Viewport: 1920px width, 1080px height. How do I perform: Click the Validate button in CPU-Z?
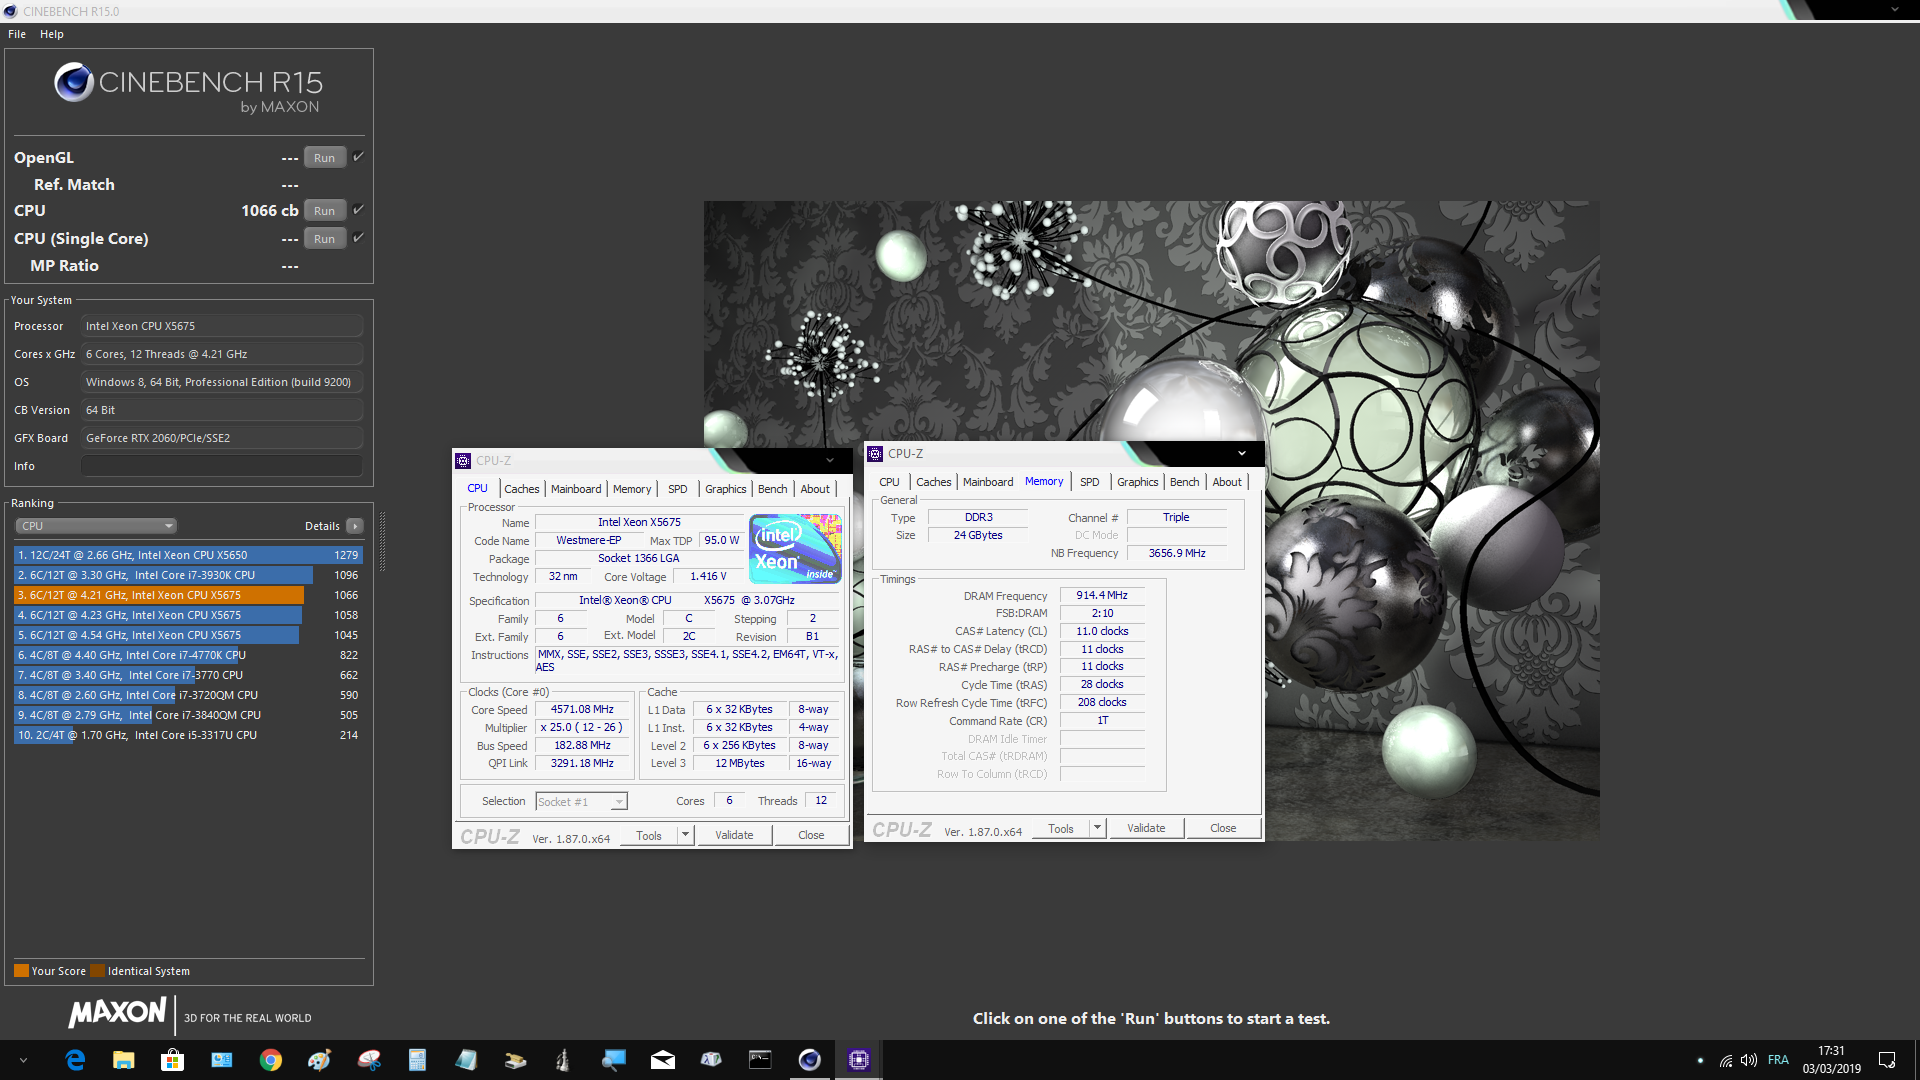pyautogui.click(x=734, y=834)
